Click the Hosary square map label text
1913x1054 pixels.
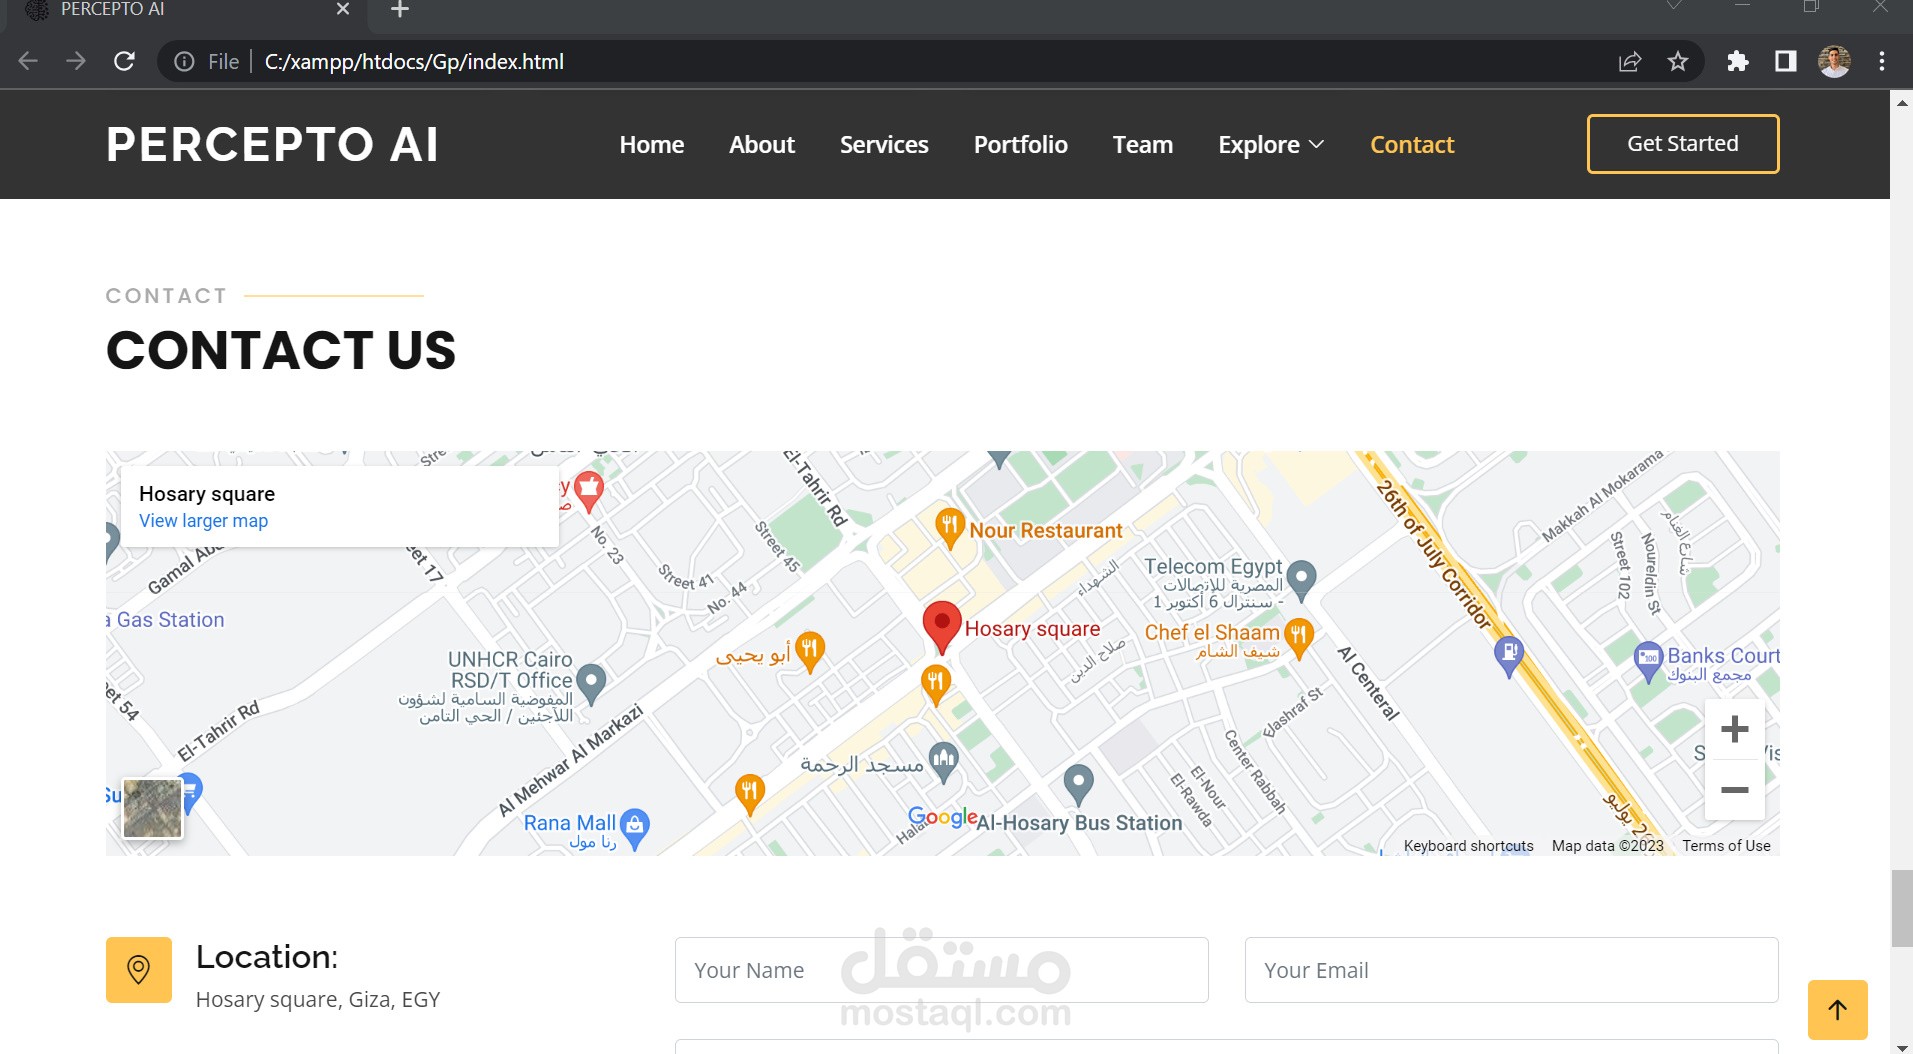click(1032, 629)
